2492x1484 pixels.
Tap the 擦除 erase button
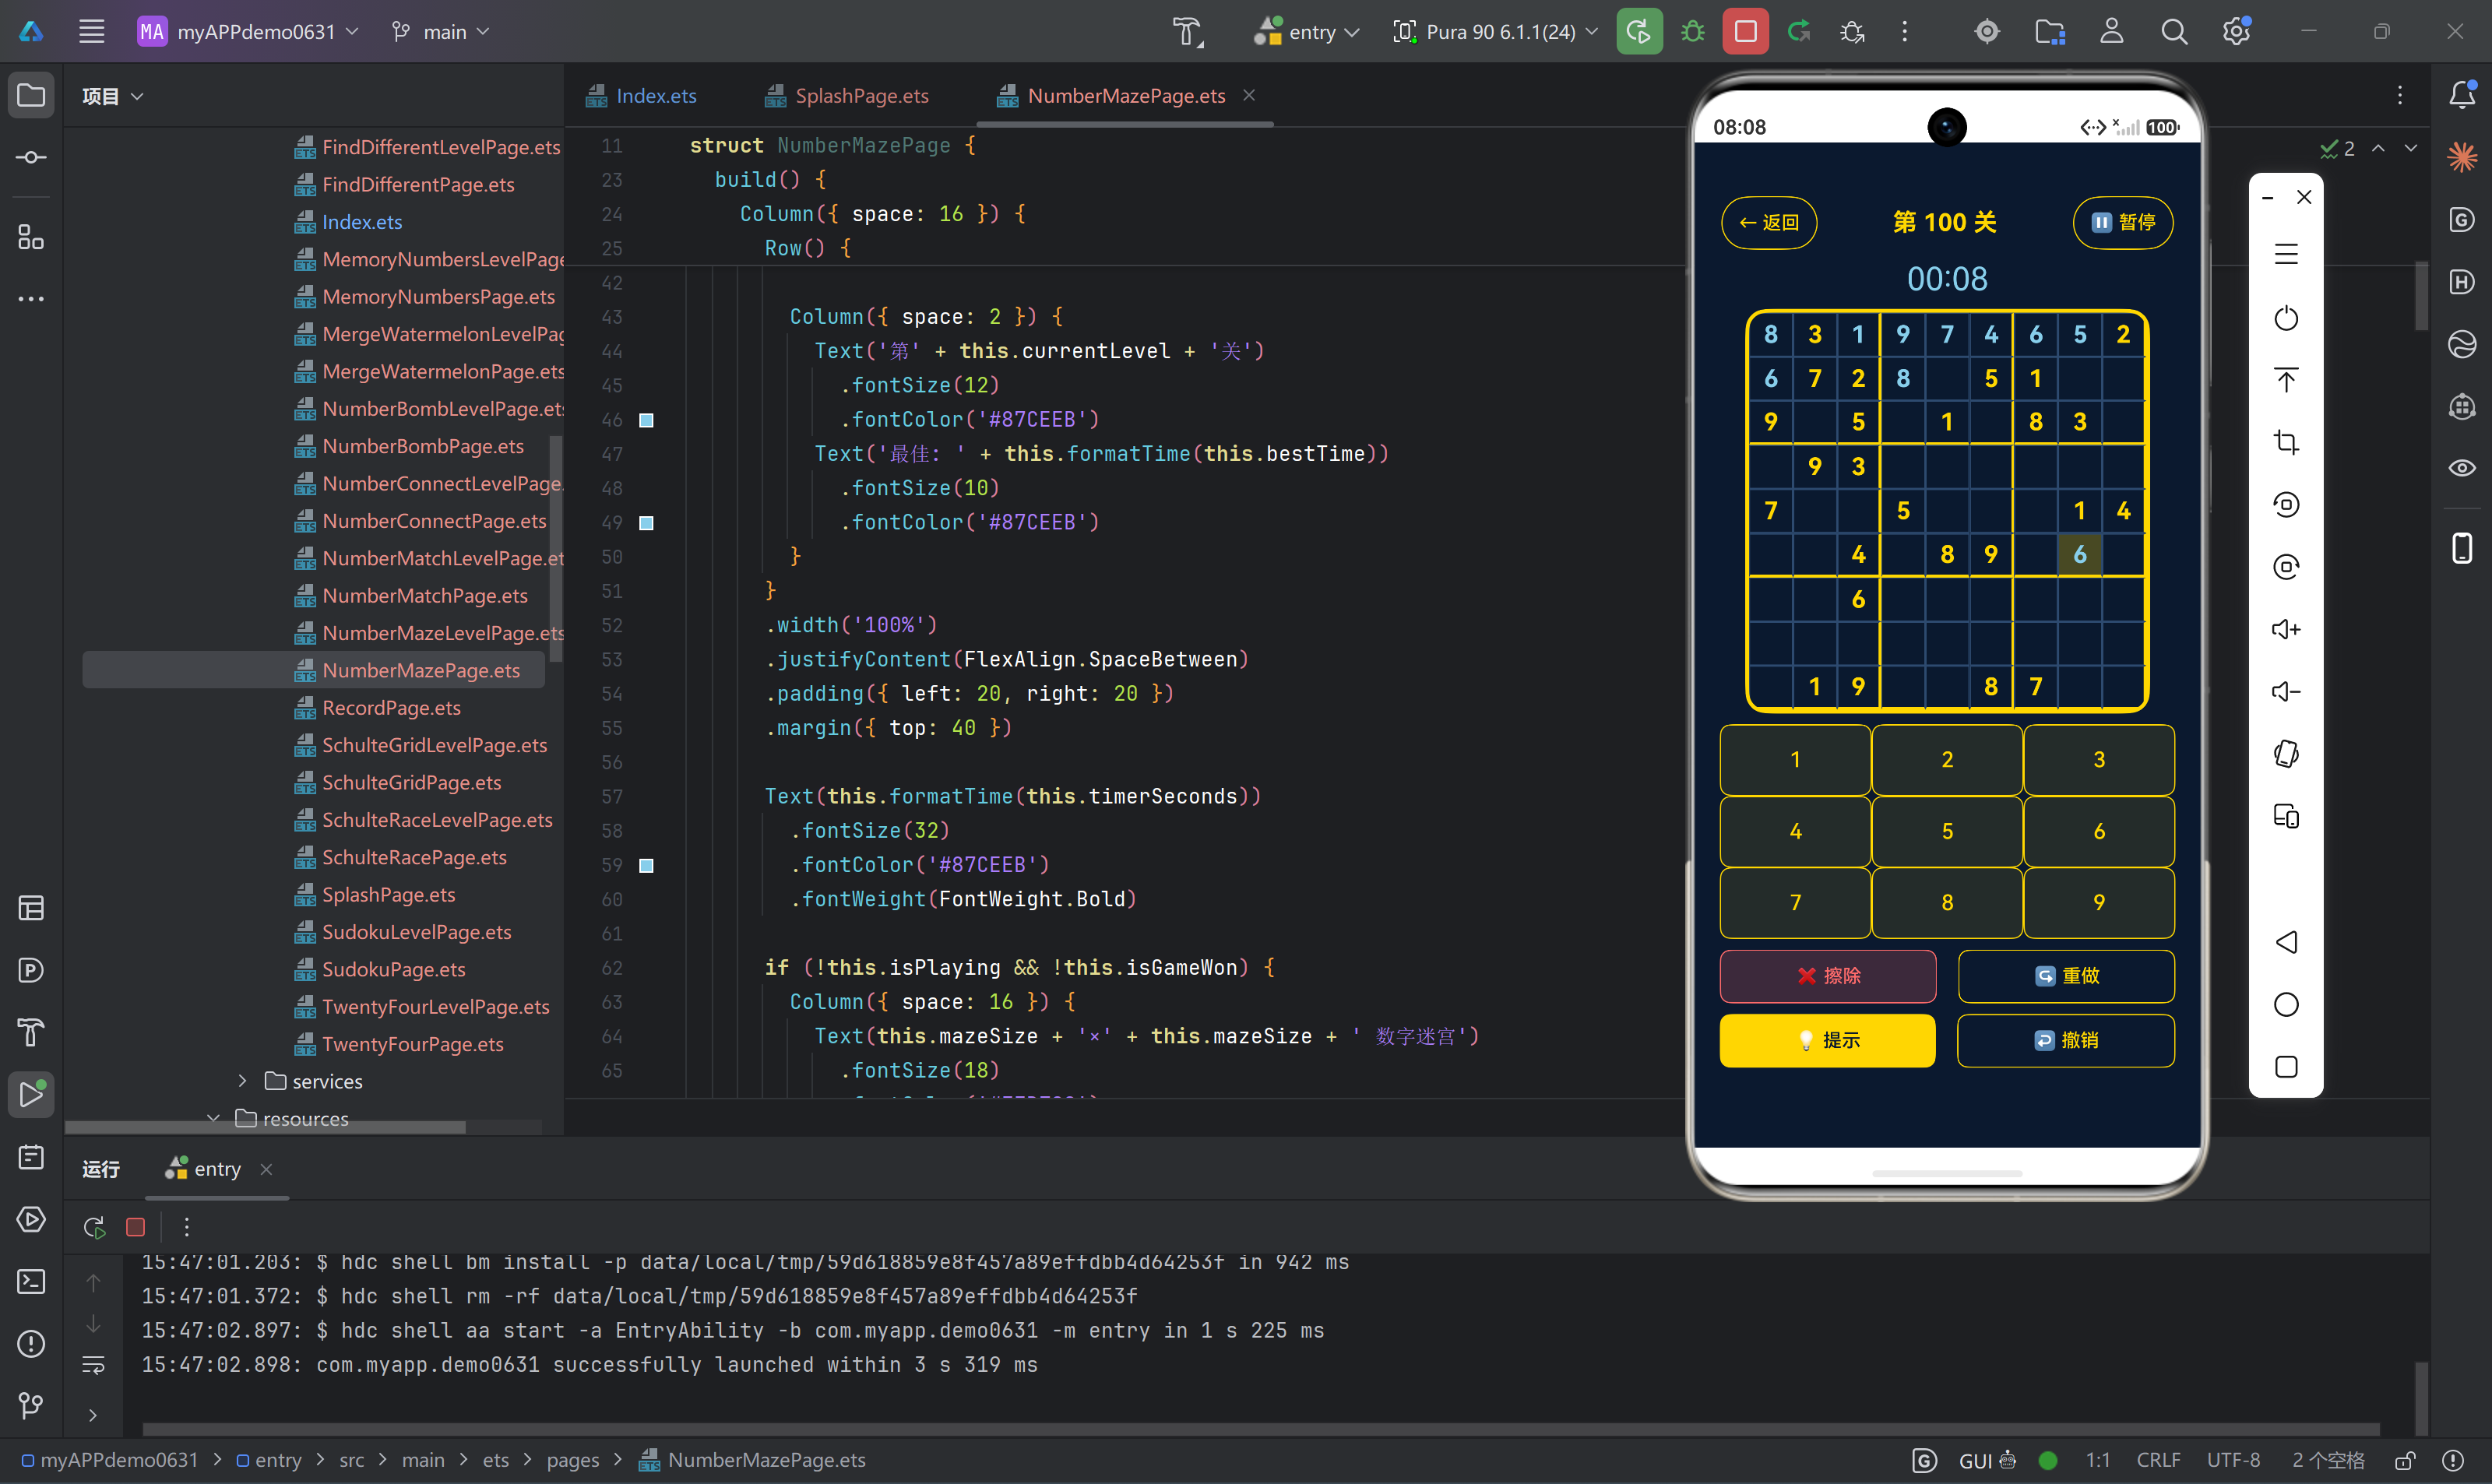click(1828, 976)
